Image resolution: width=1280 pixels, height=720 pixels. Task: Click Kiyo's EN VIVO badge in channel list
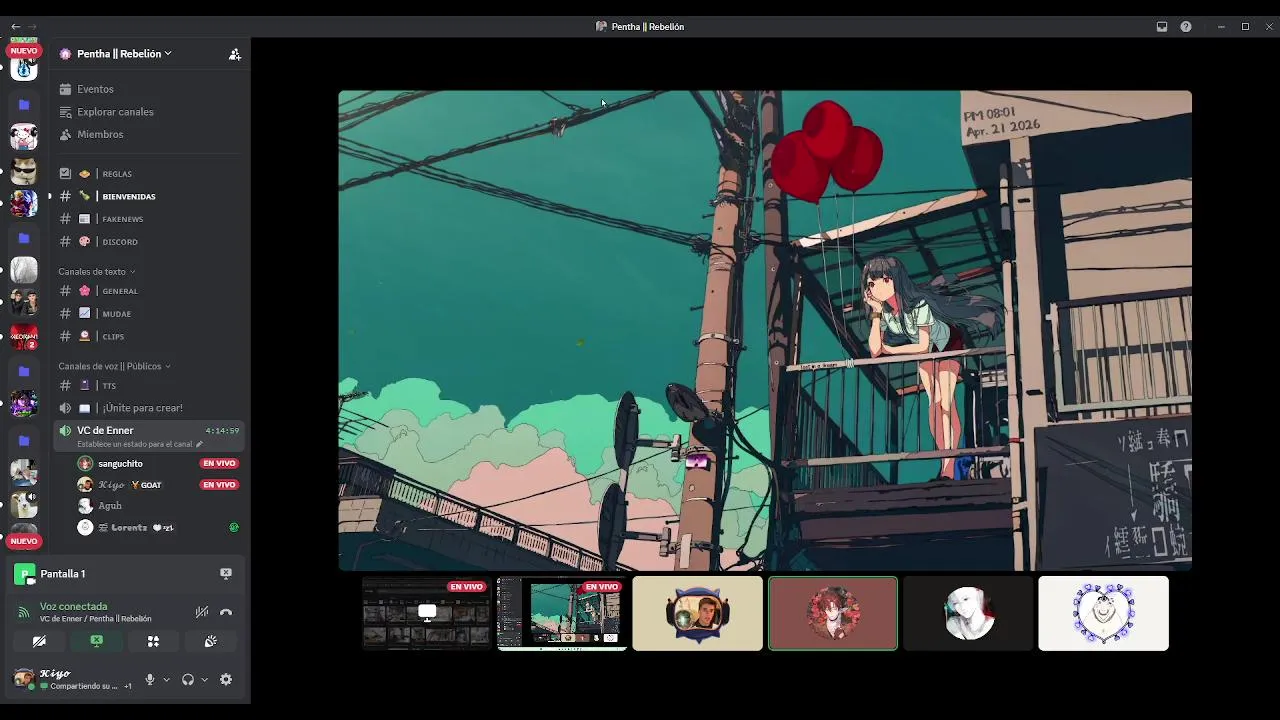tap(219, 485)
